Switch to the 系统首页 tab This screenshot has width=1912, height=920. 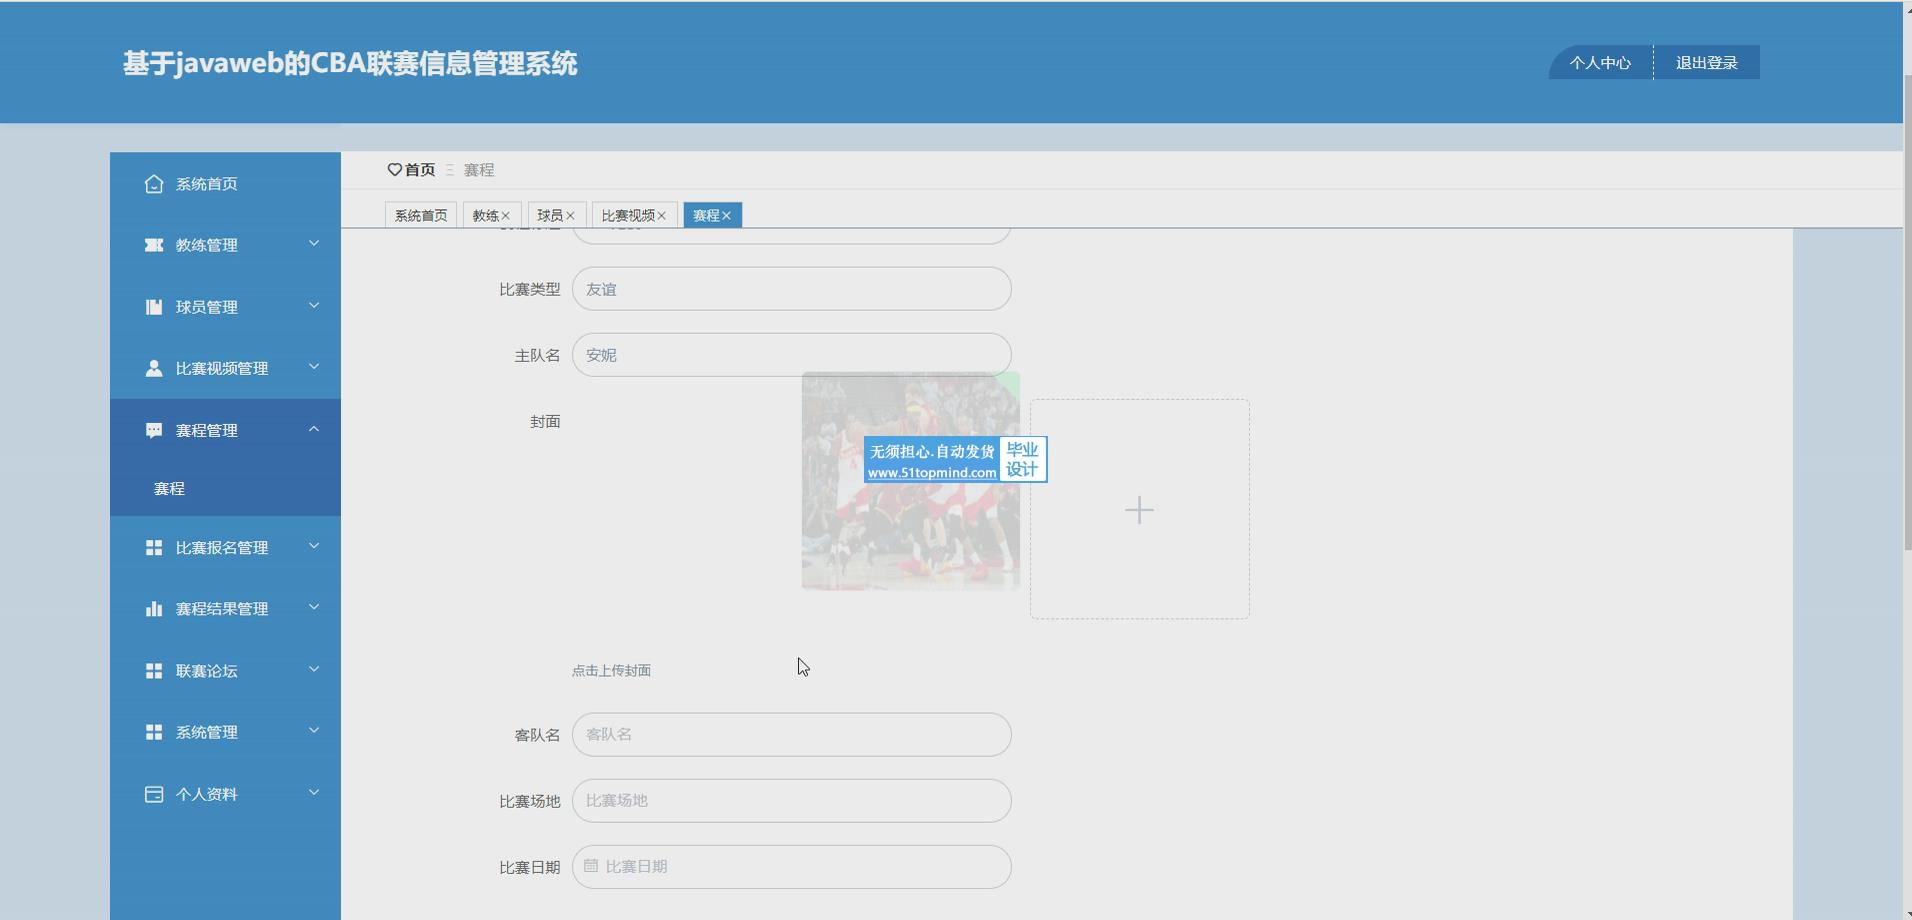coord(421,215)
